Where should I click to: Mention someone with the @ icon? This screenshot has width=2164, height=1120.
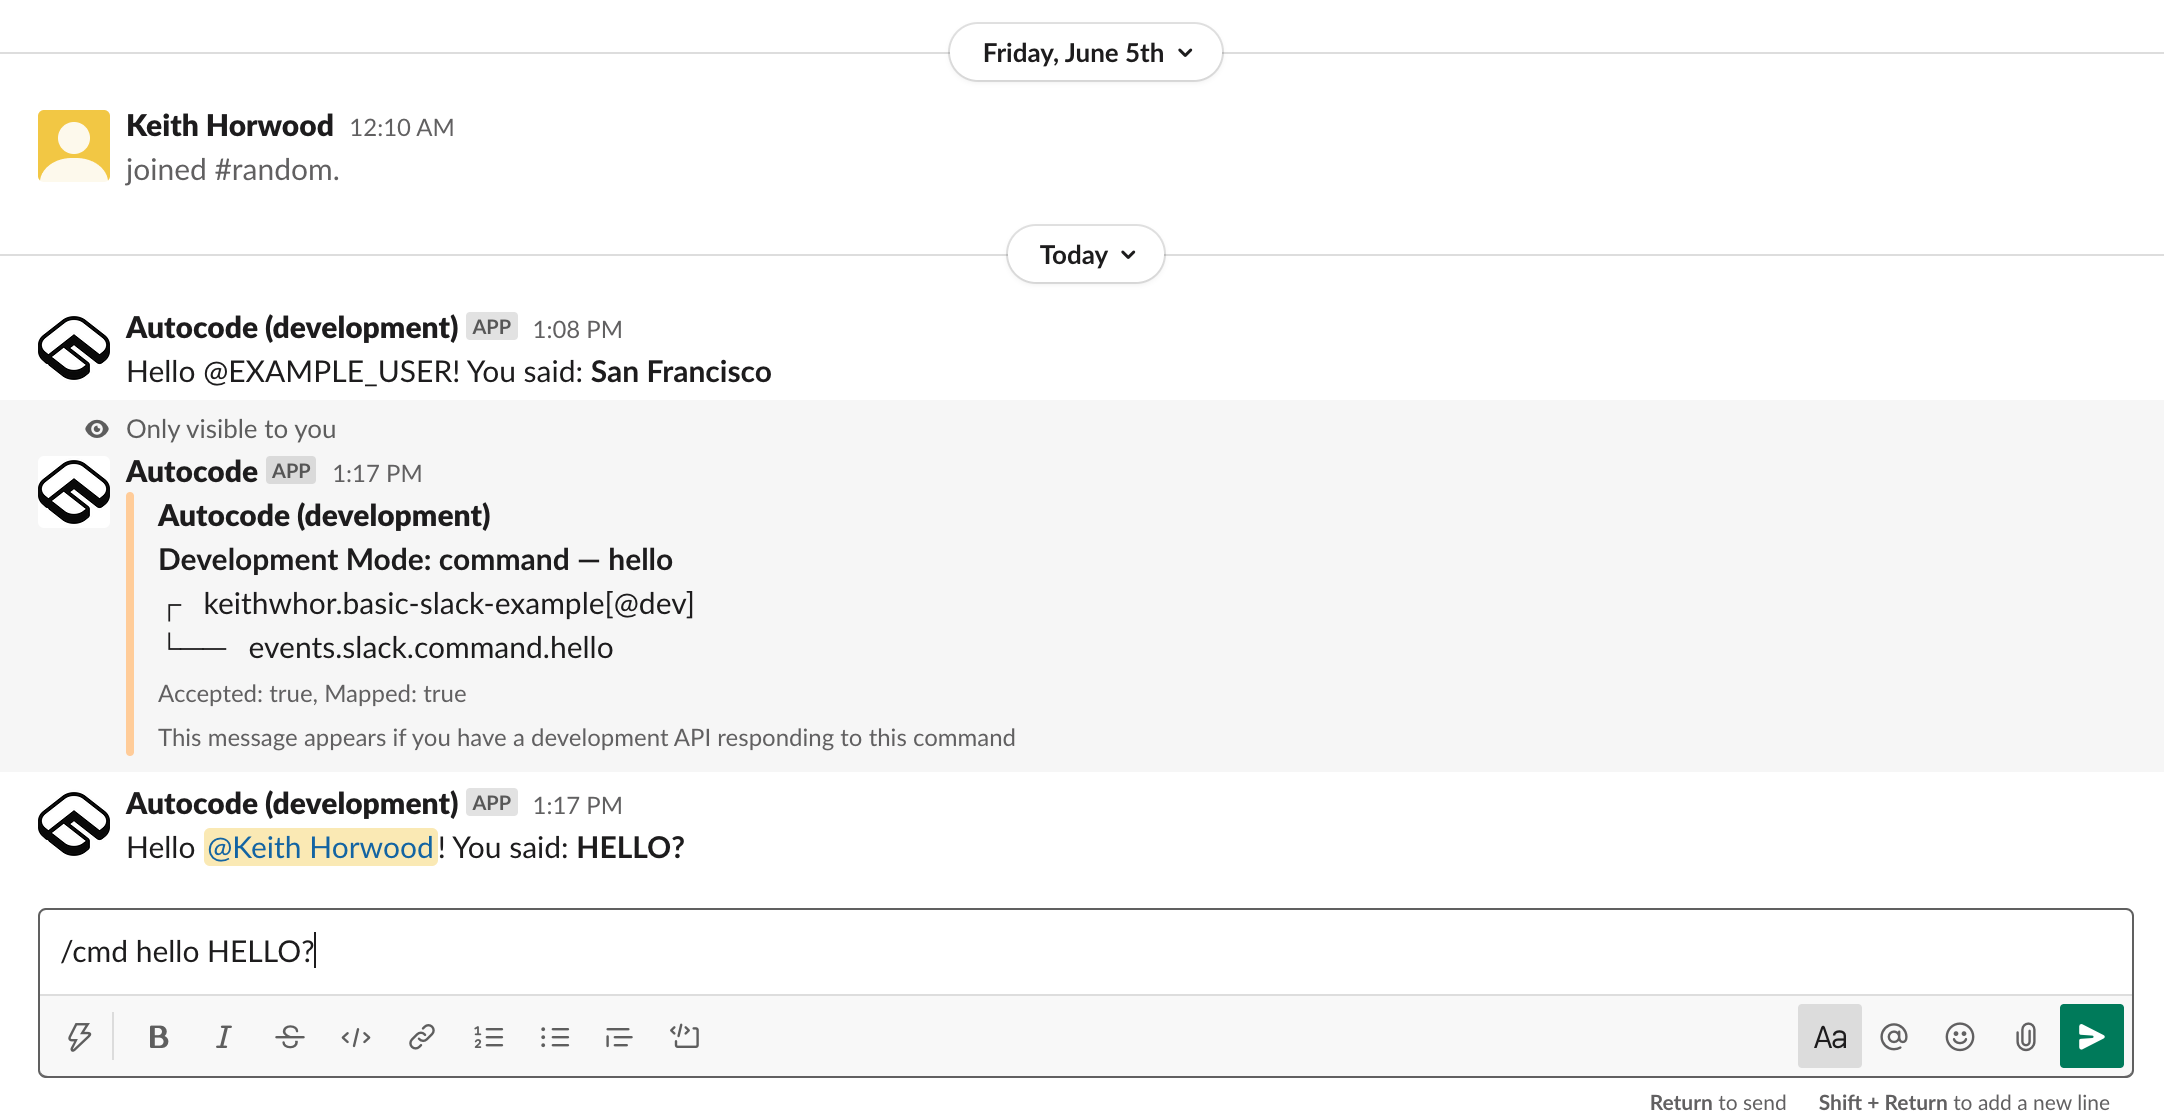(1894, 1037)
